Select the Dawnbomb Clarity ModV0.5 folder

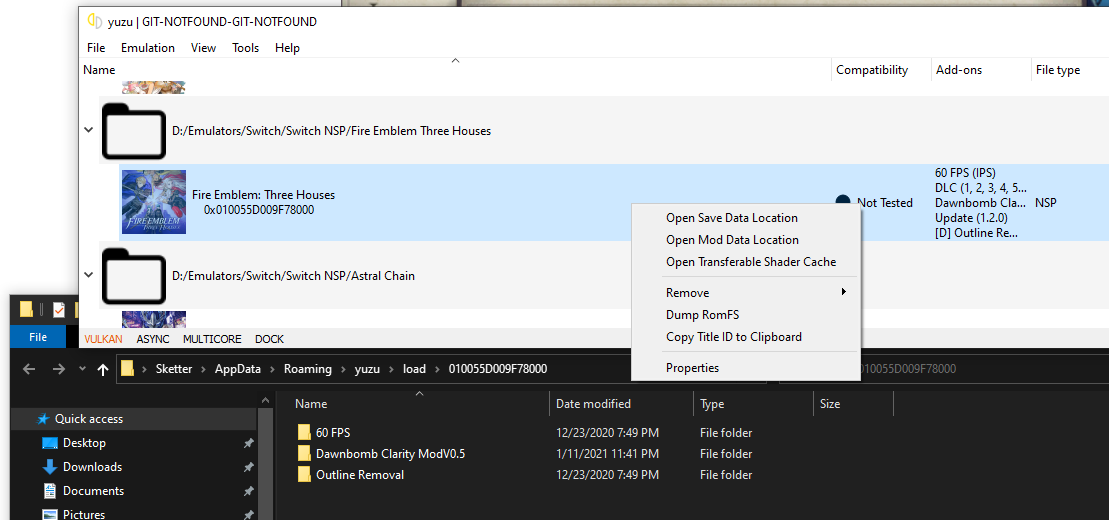coord(390,453)
